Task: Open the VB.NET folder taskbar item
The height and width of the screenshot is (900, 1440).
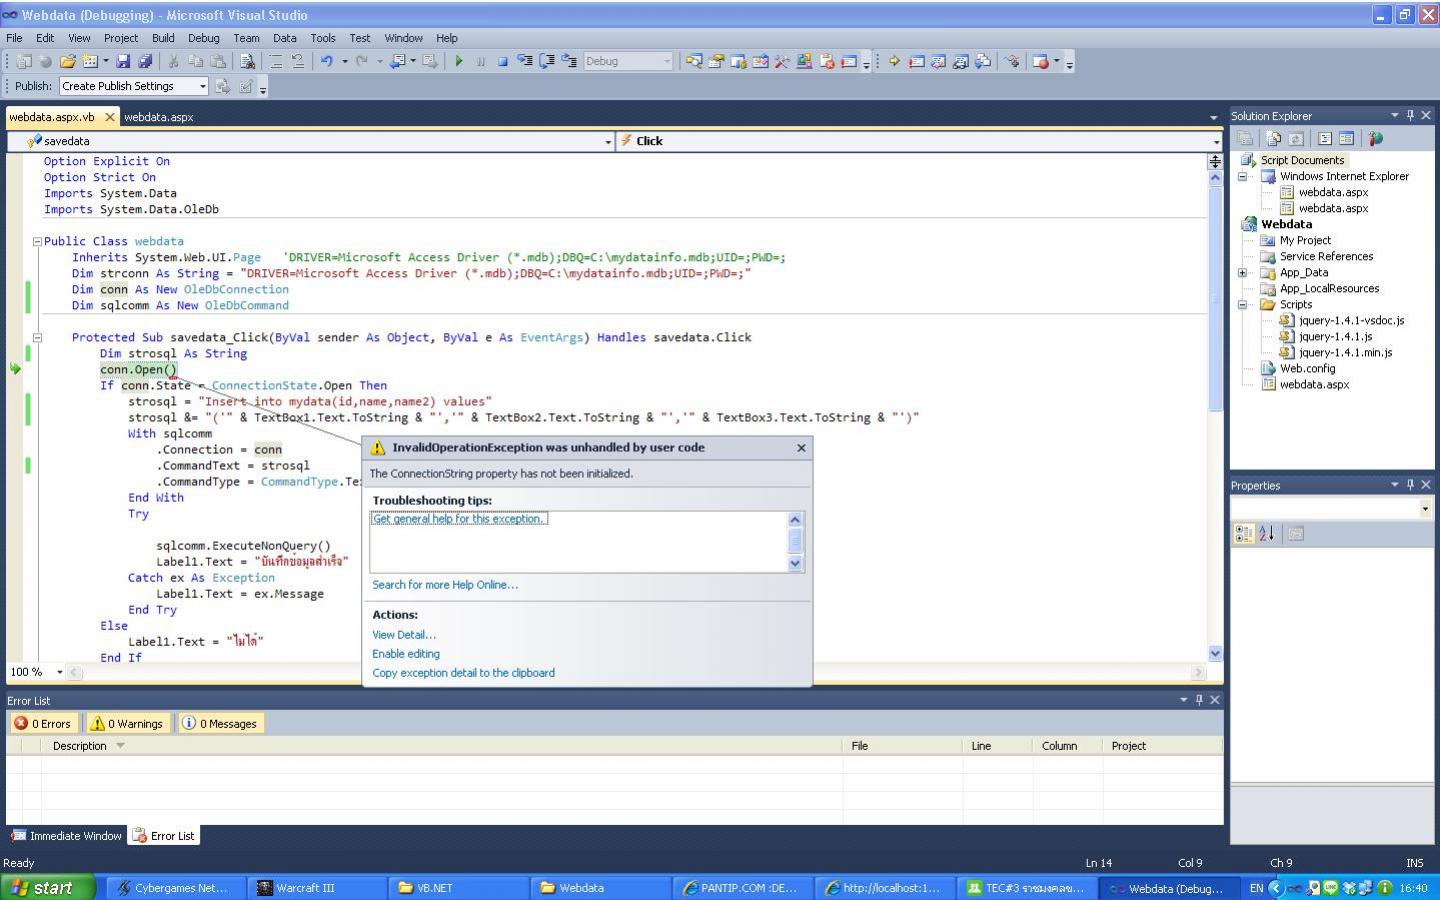Action: coord(456,887)
